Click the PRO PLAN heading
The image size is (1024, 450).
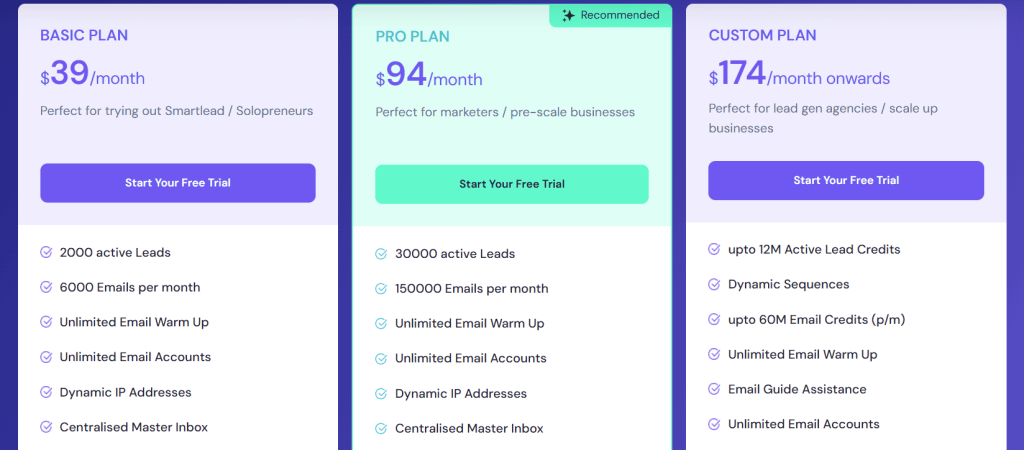412,37
